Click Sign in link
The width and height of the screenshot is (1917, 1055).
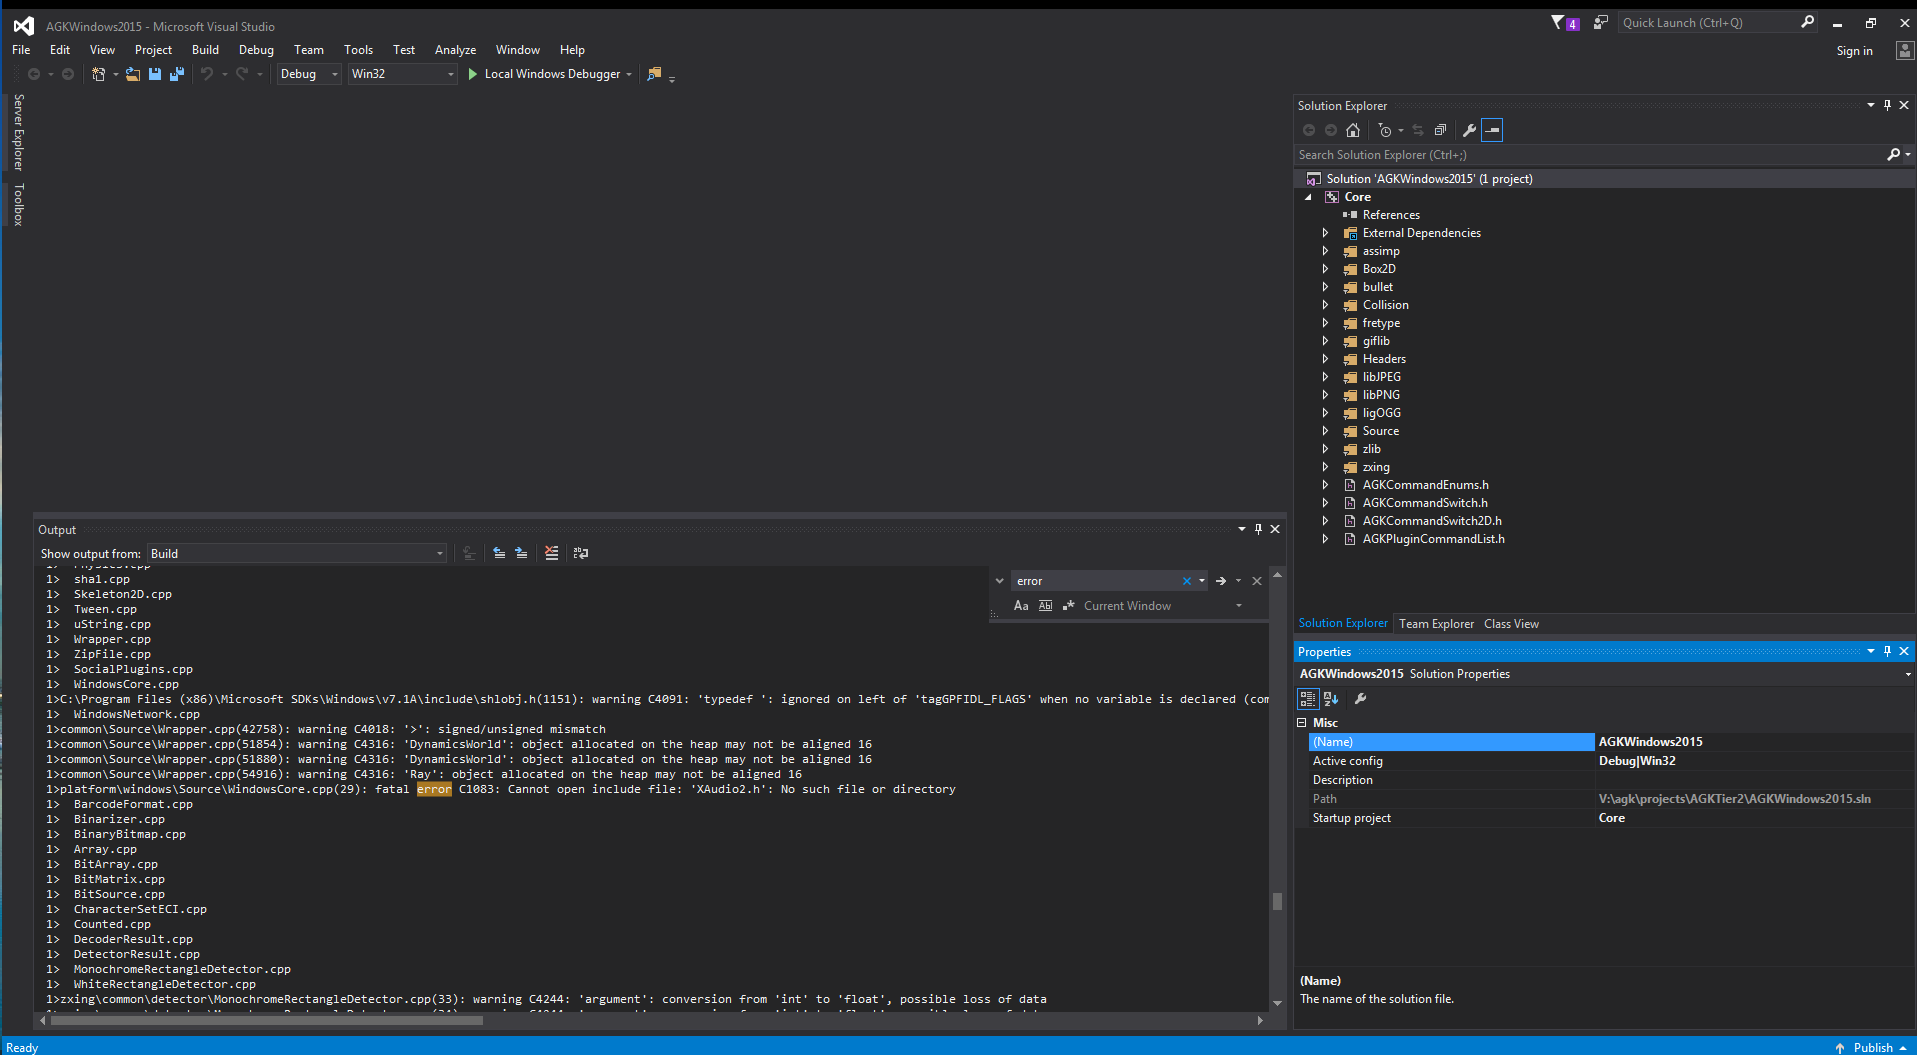pos(1854,51)
